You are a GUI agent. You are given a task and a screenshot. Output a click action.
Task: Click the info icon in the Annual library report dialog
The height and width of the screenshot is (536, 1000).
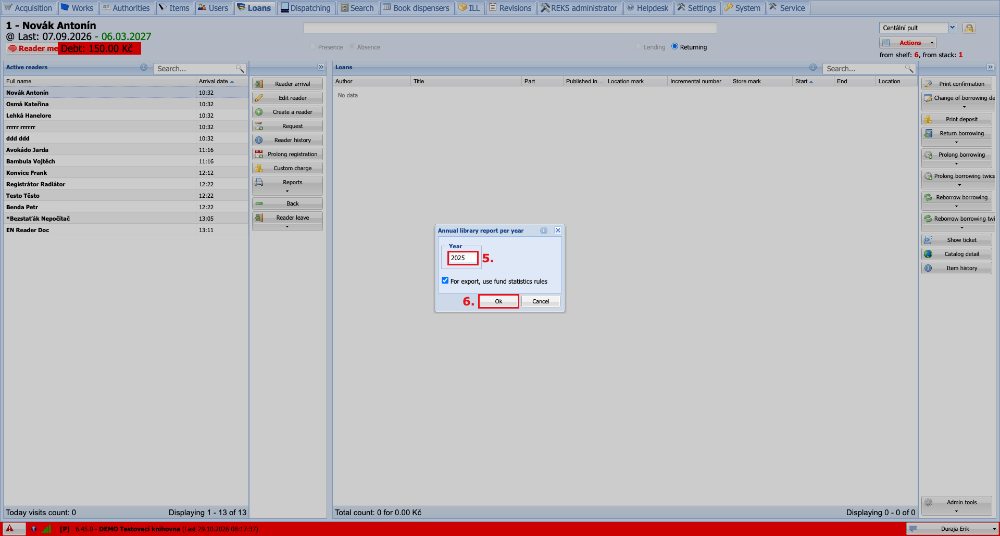pos(543,230)
